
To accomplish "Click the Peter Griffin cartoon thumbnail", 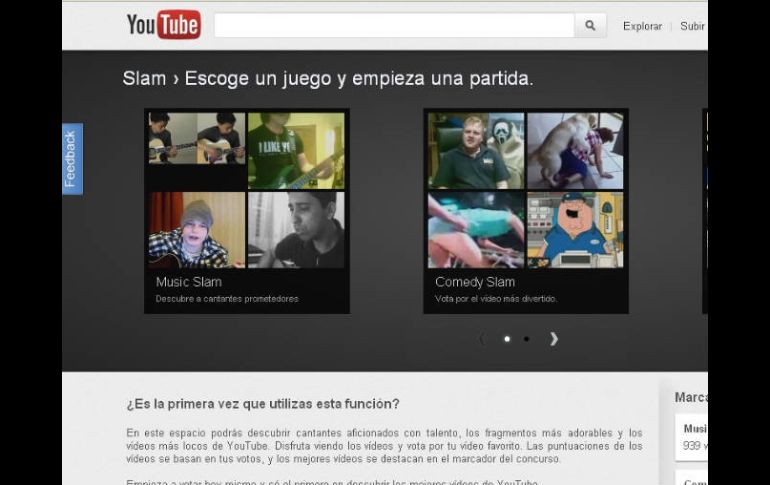I will (575, 230).
